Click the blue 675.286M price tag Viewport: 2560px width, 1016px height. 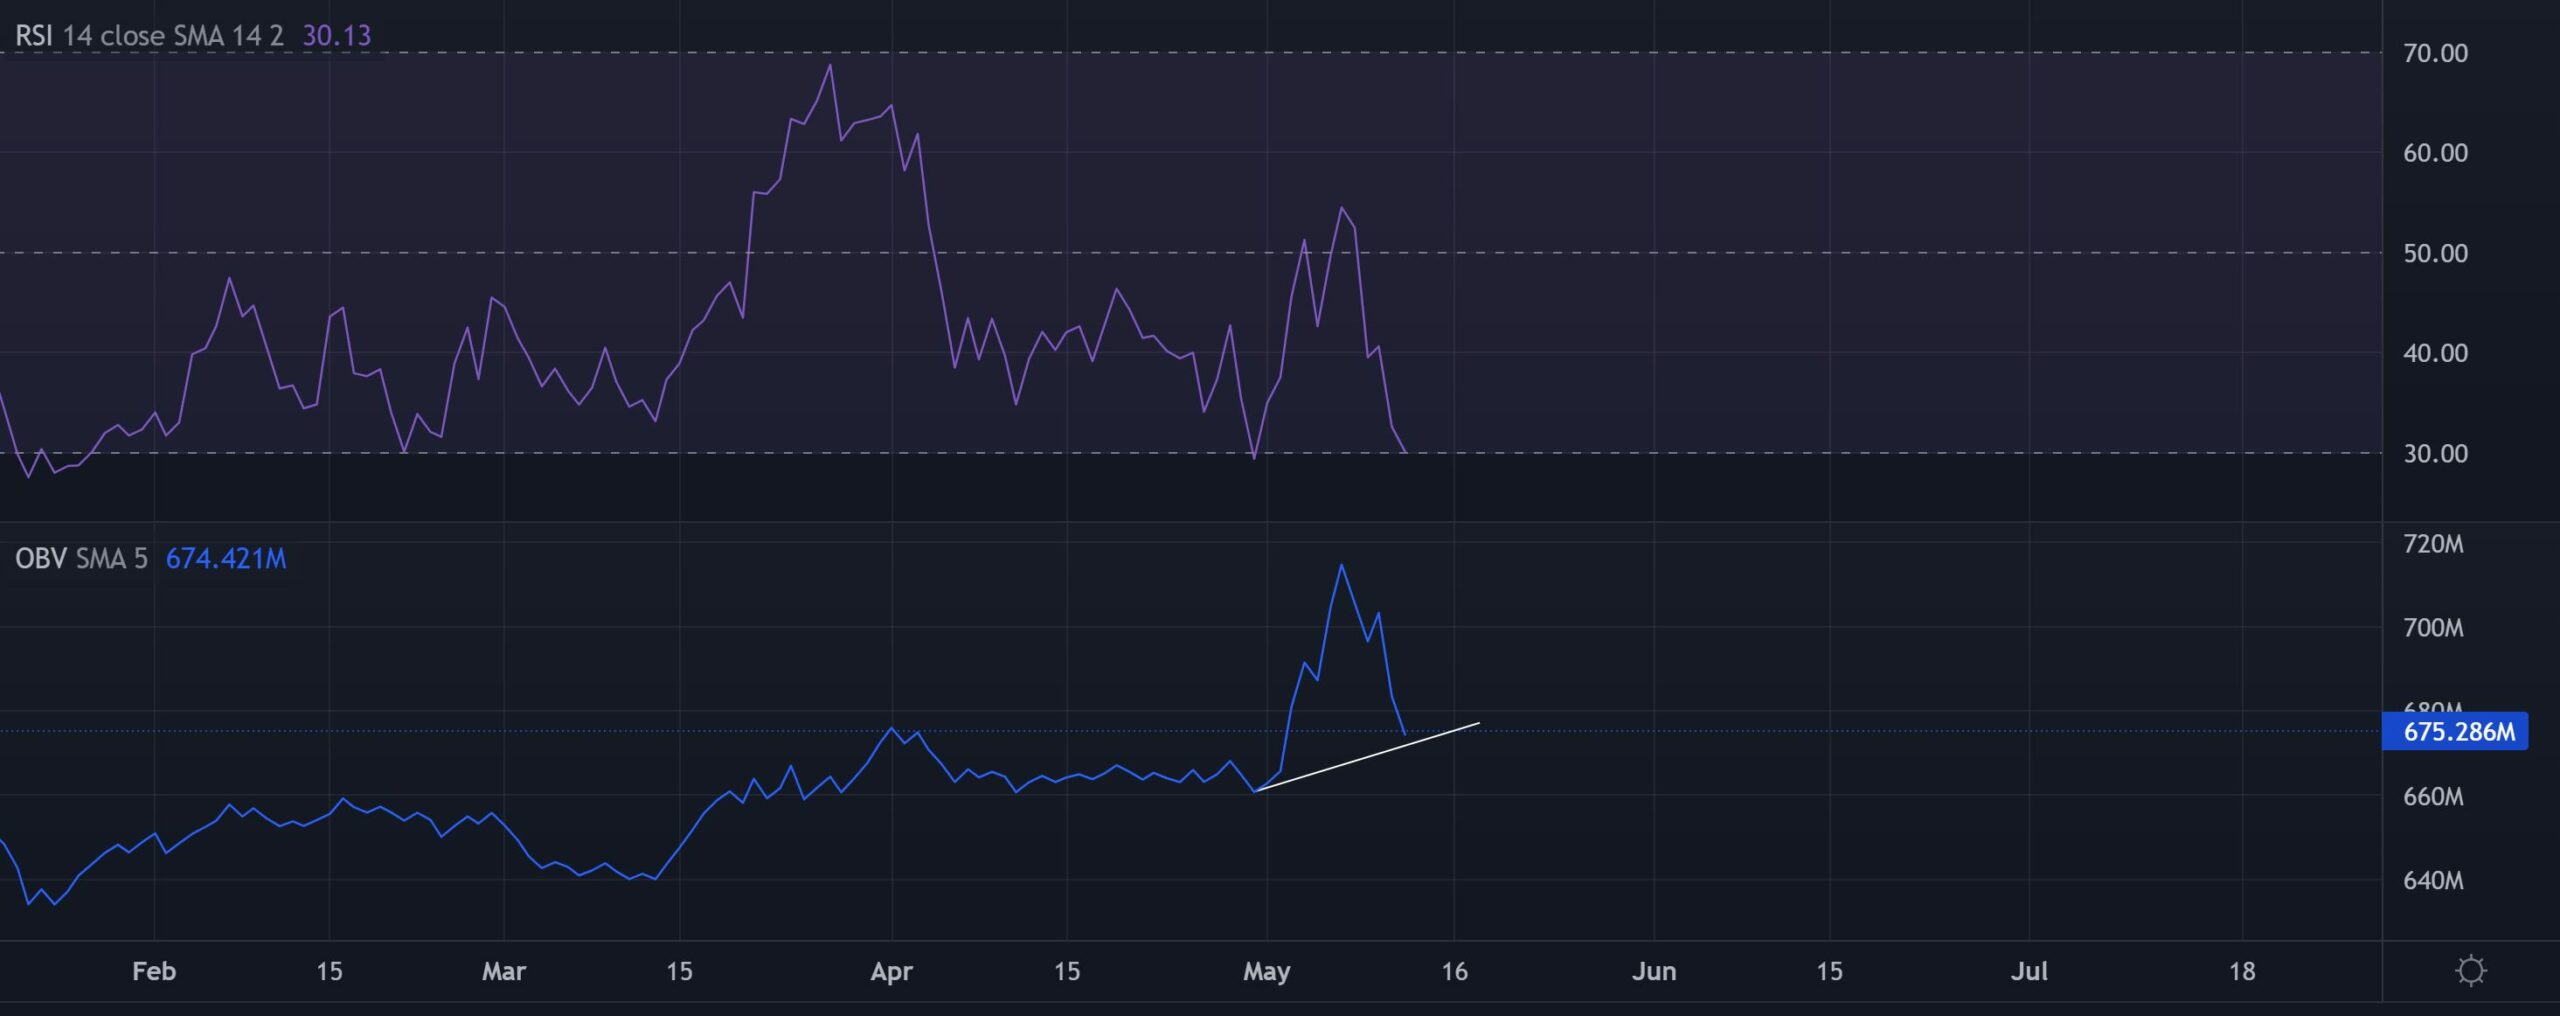(2456, 731)
